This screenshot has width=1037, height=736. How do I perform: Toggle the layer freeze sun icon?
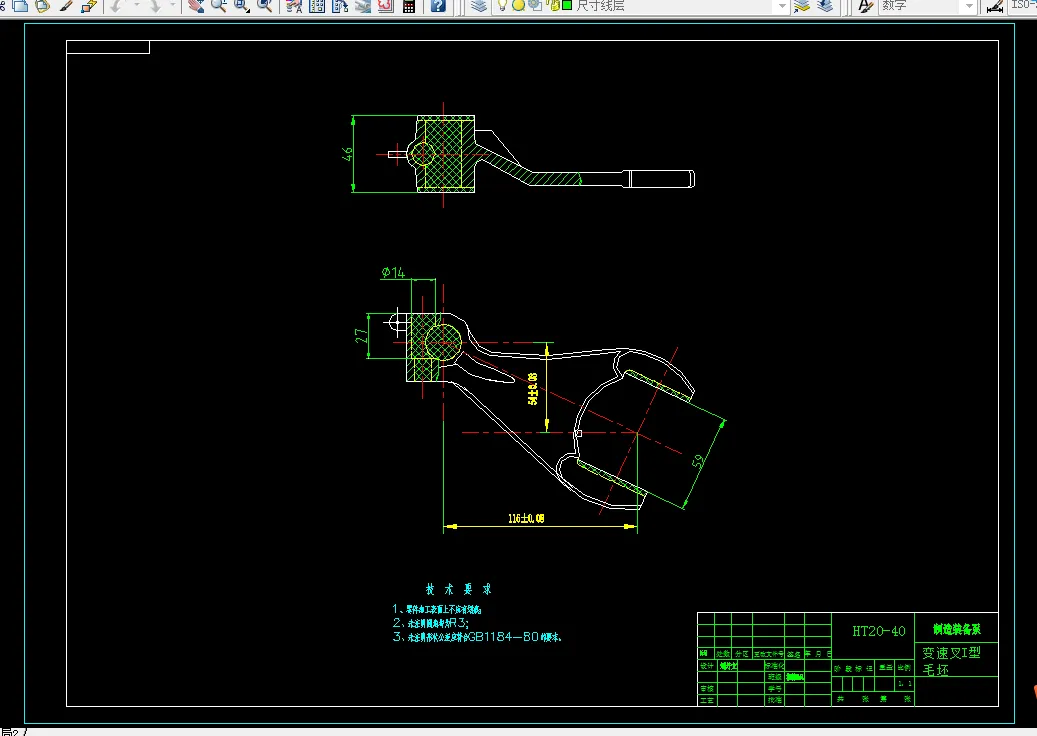(x=518, y=6)
